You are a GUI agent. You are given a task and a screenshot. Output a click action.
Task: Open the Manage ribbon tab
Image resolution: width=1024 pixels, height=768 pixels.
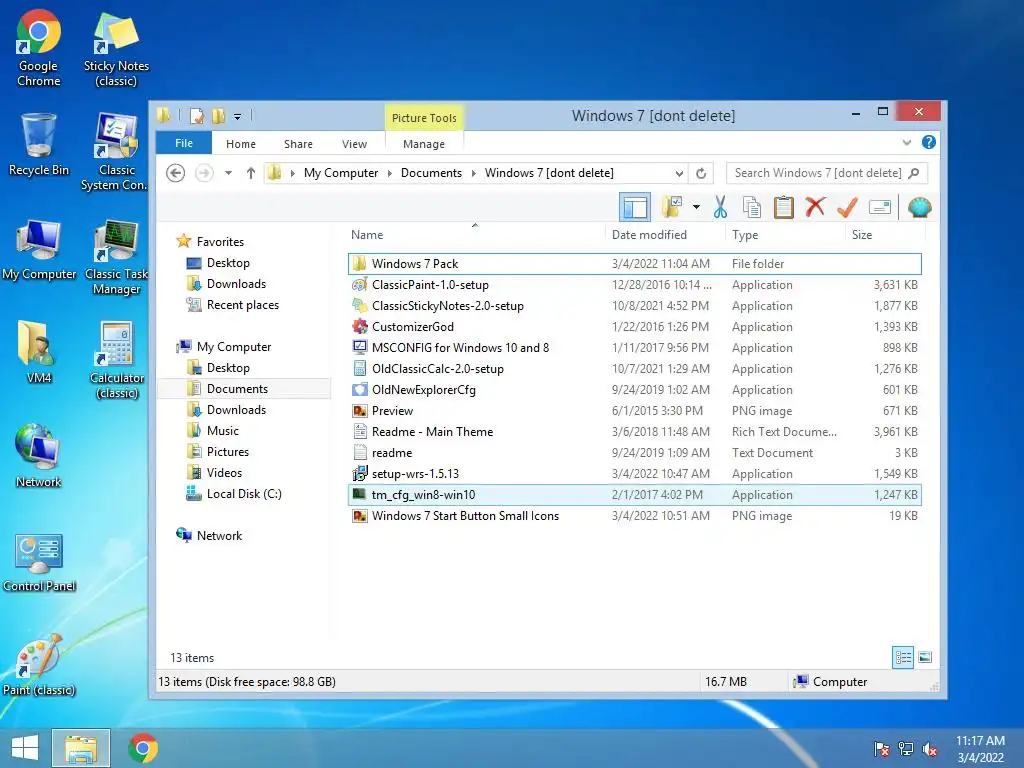pos(424,144)
